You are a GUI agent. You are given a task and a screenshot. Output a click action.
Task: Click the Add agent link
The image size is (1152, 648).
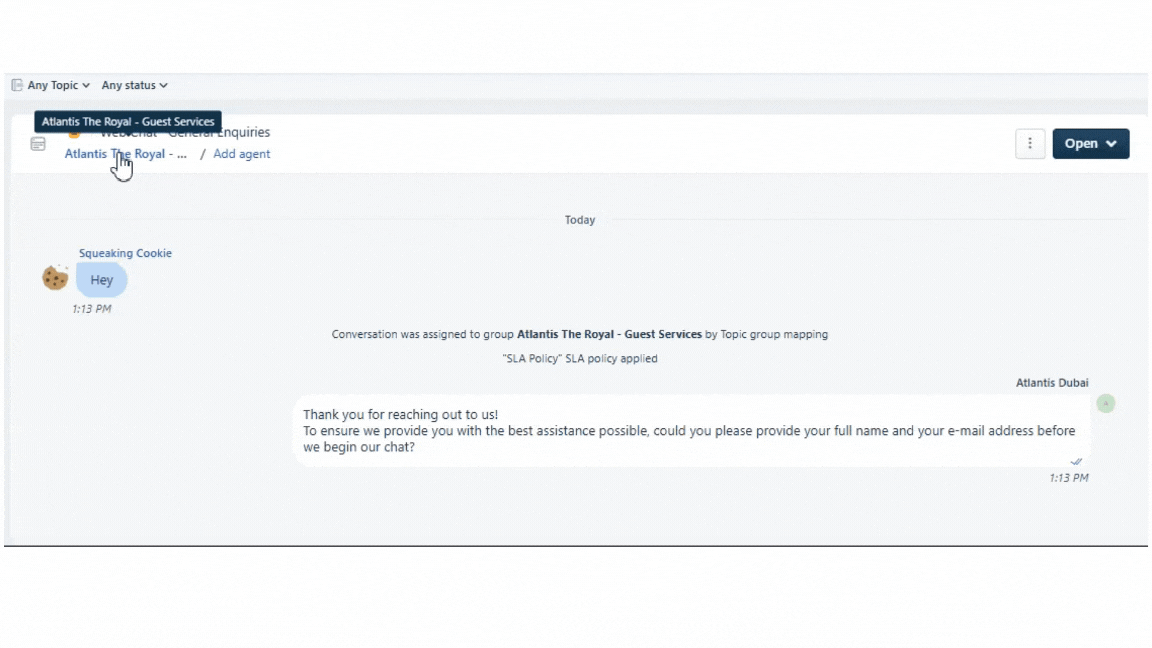point(242,154)
